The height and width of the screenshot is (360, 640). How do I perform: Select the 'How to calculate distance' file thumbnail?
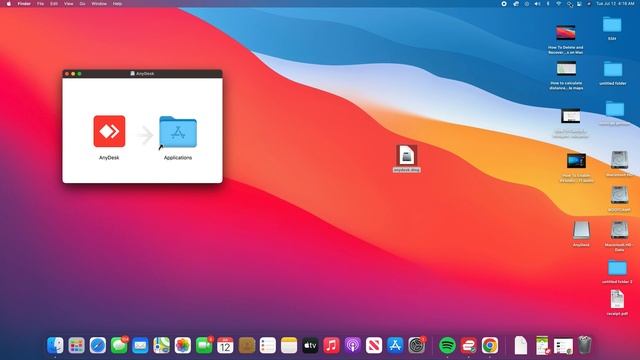click(566, 68)
